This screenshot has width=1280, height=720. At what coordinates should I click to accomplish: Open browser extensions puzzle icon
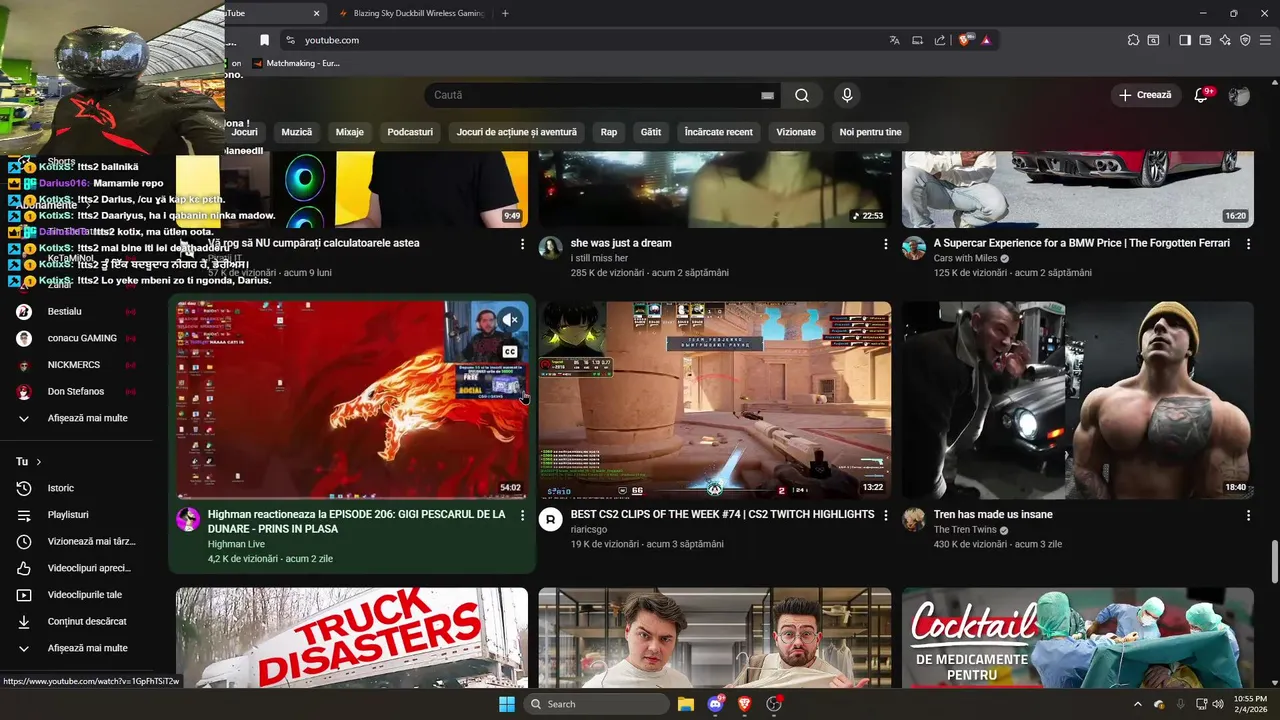tap(1133, 40)
